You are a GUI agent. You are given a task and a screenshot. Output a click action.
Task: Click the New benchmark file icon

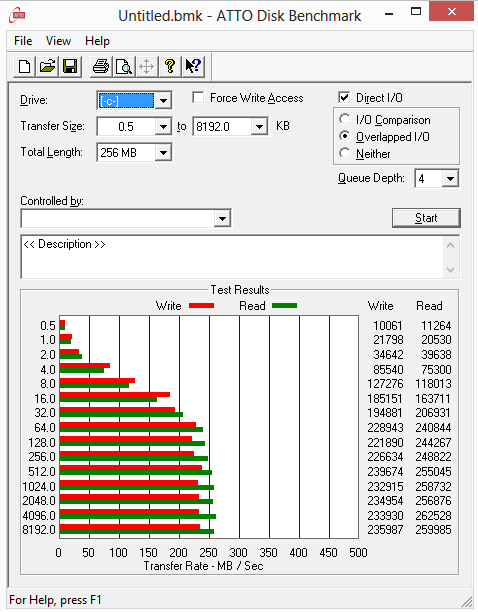pos(25,66)
